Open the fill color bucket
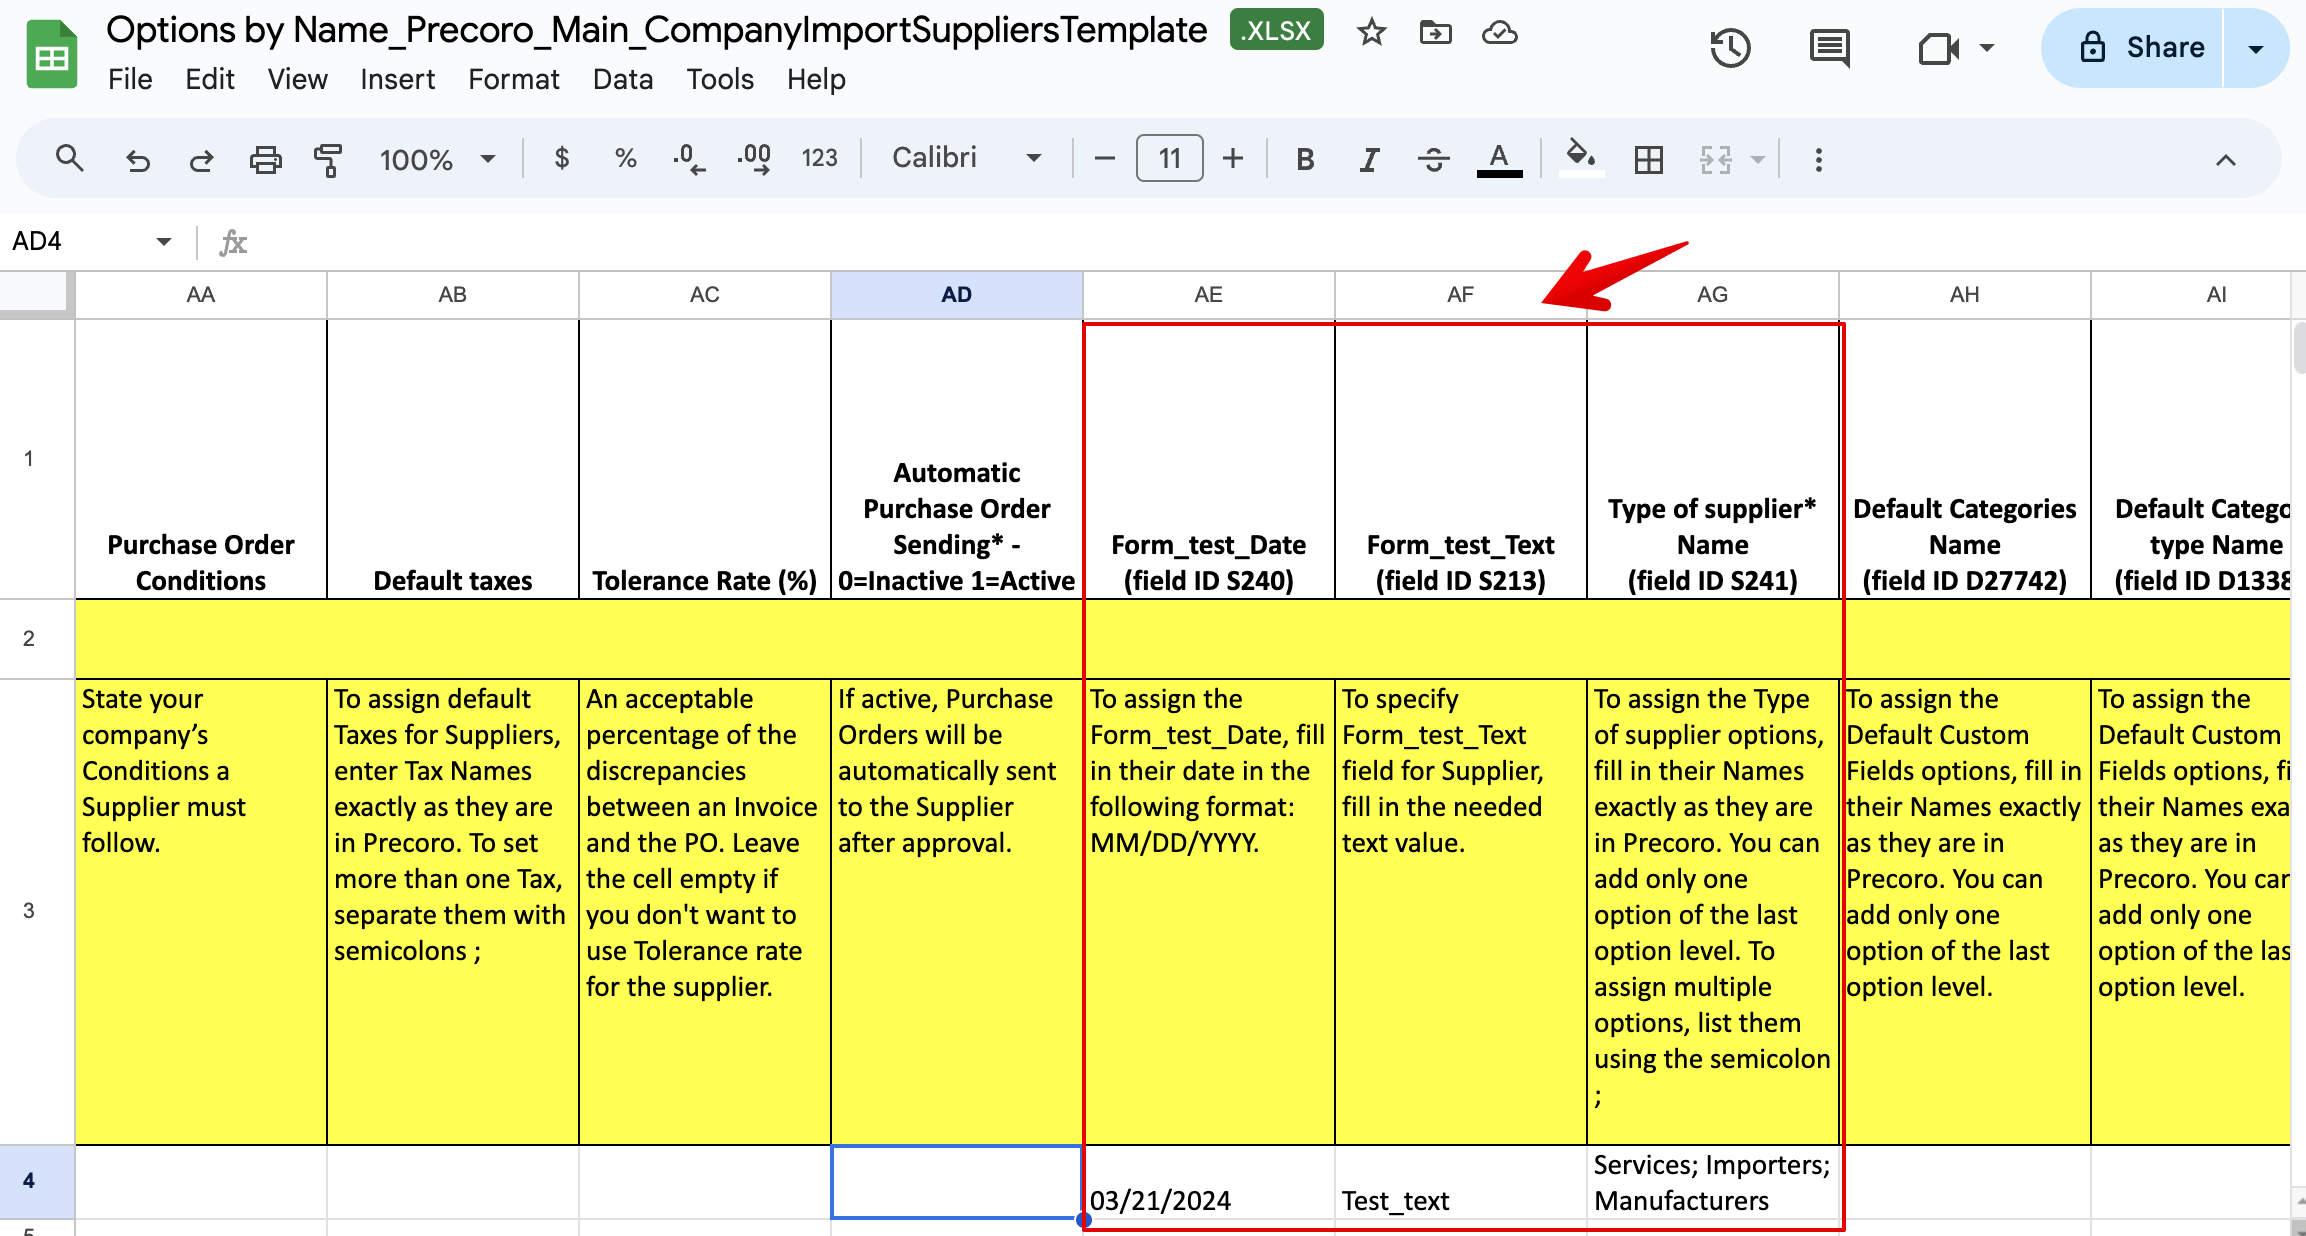This screenshot has height=1236, width=2306. [x=1580, y=157]
